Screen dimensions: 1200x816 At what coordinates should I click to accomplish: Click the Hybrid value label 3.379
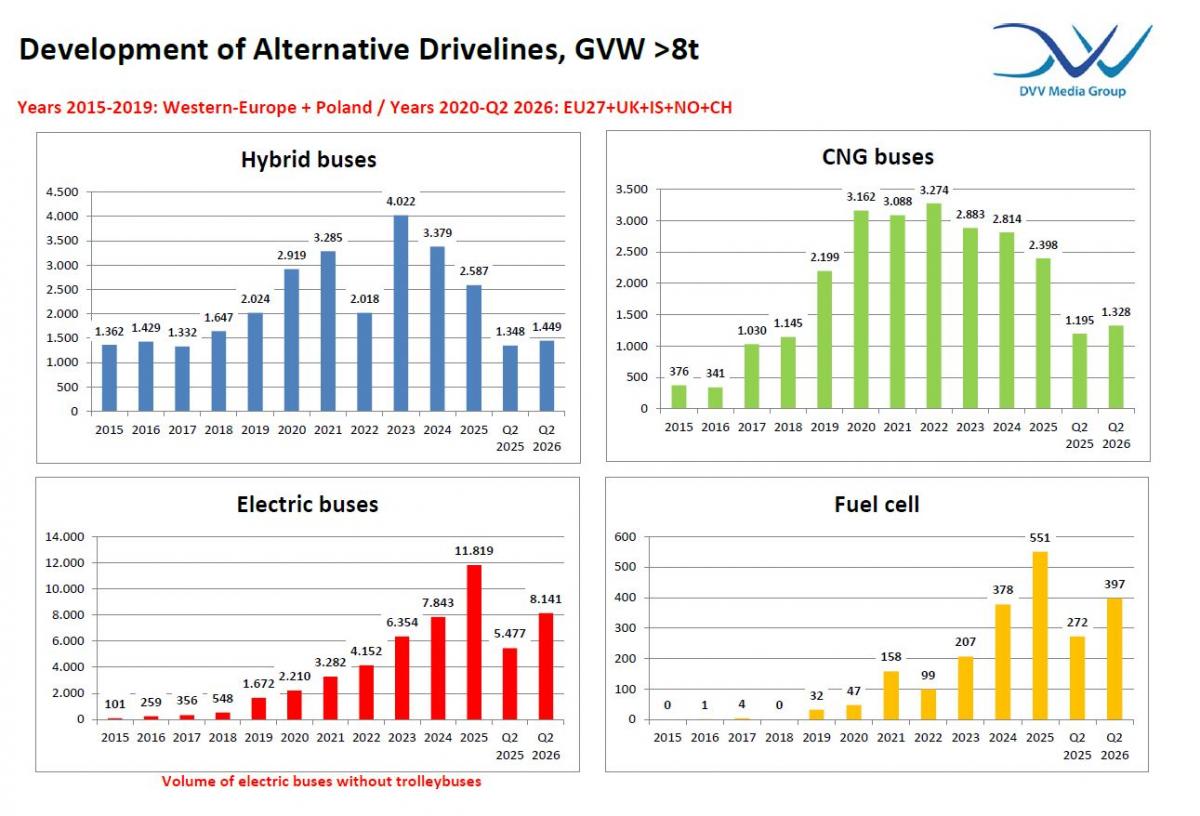[437, 235]
